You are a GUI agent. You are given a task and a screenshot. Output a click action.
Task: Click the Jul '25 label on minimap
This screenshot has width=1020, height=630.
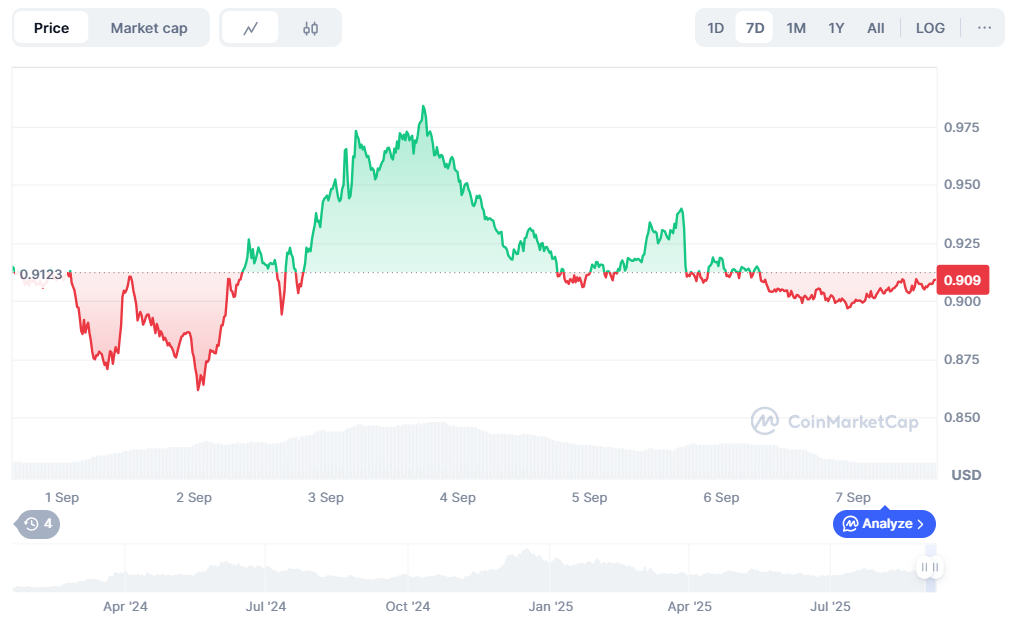pos(830,607)
